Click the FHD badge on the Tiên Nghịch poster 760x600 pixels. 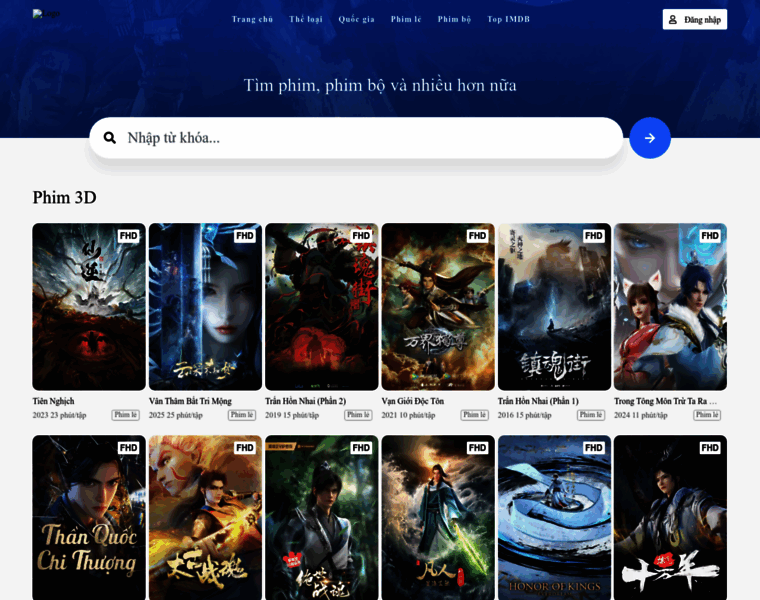[128, 236]
